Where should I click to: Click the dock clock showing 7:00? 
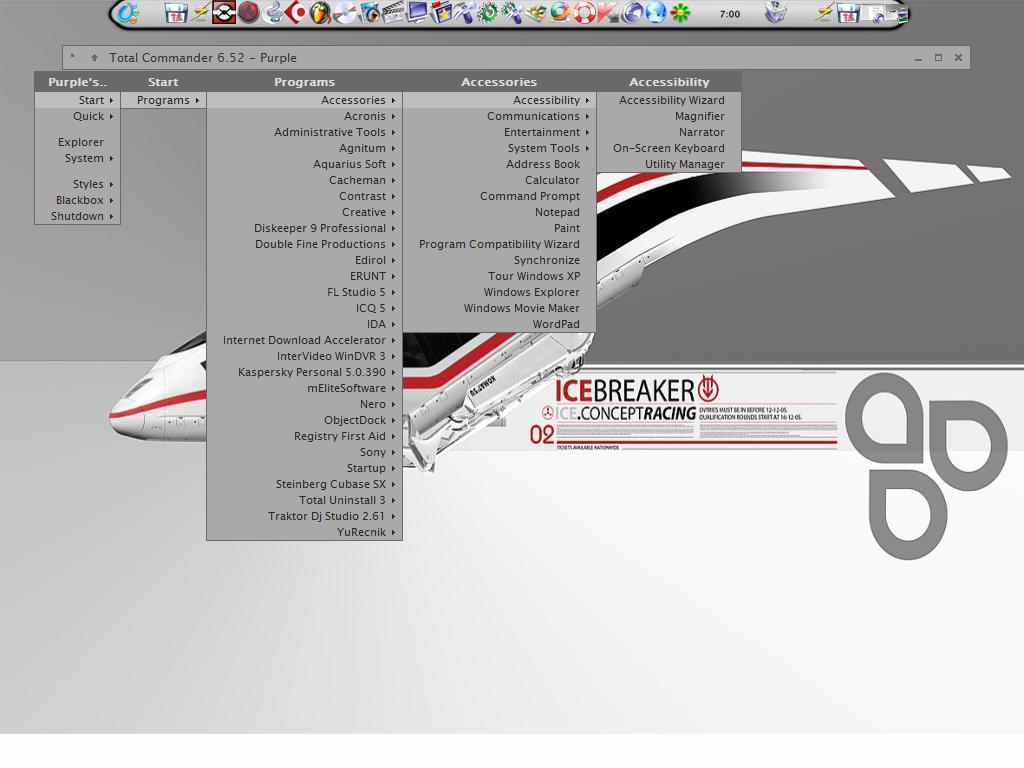coord(729,14)
